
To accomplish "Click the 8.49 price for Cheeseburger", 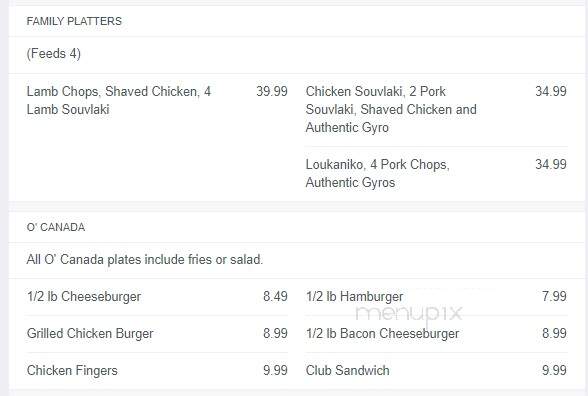I will [x=275, y=297].
